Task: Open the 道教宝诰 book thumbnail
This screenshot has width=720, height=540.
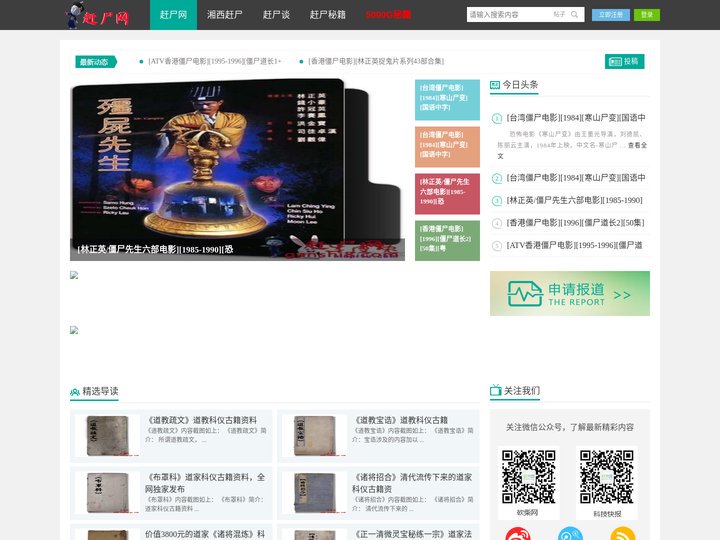Action: pyautogui.click(x=315, y=436)
